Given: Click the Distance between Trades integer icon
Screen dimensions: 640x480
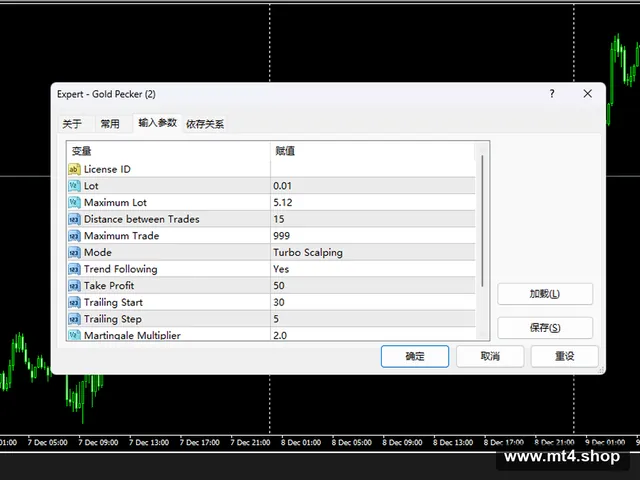Looking at the screenshot, I should [74, 219].
